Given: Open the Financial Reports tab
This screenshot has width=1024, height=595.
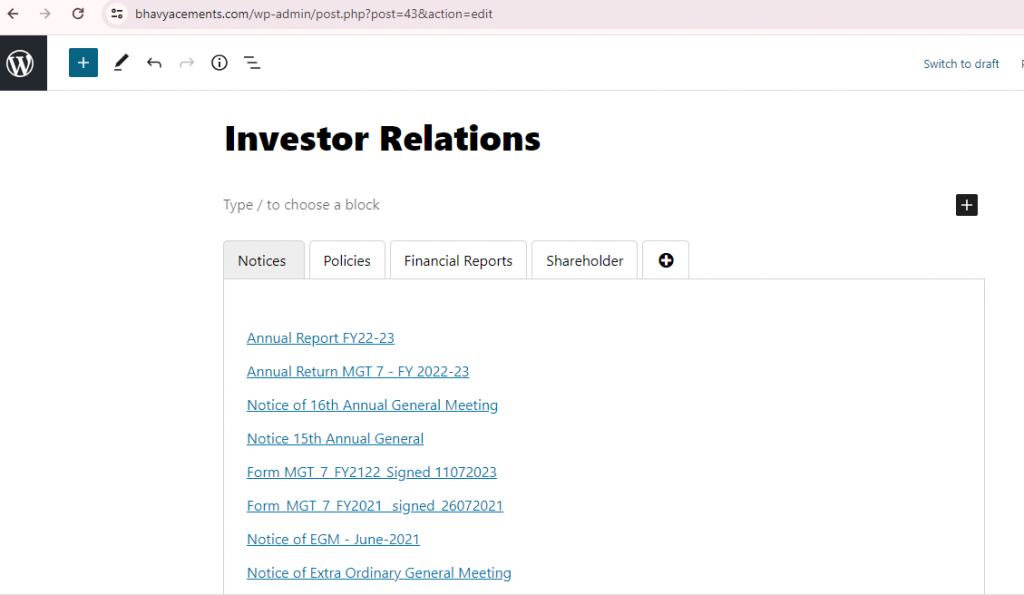Looking at the screenshot, I should [x=458, y=261].
